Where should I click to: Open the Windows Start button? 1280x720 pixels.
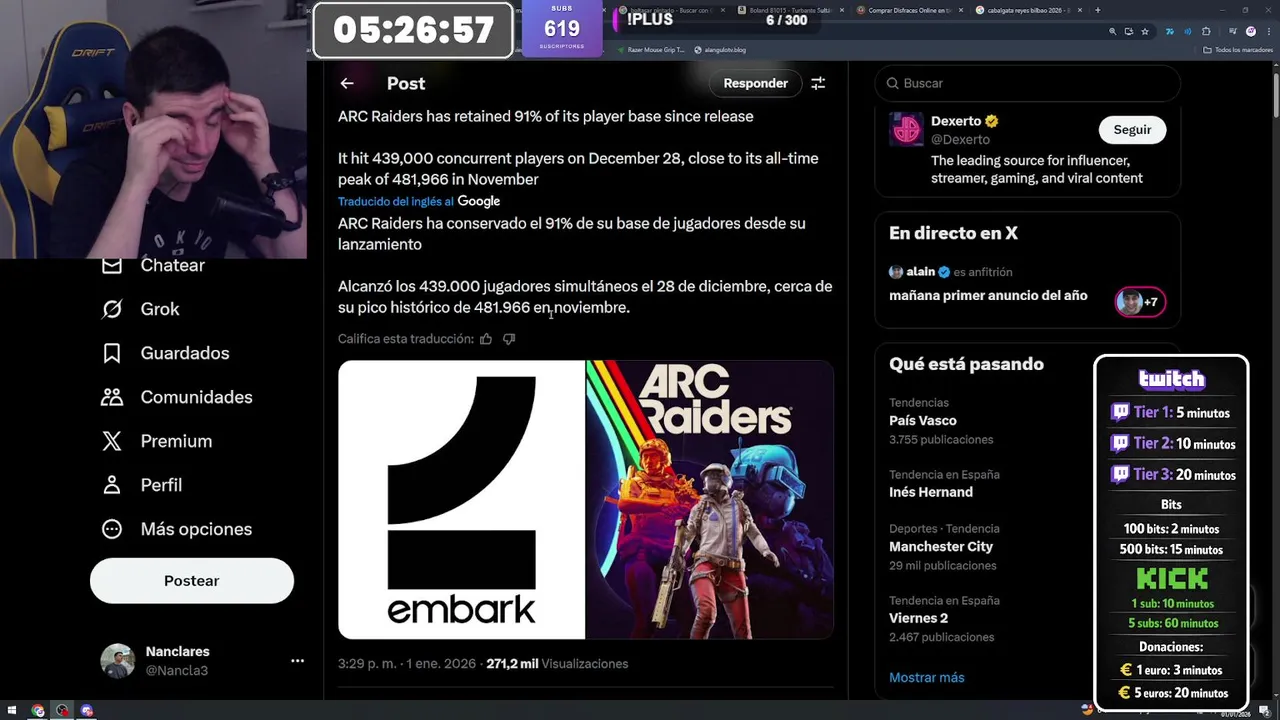pos(13,711)
